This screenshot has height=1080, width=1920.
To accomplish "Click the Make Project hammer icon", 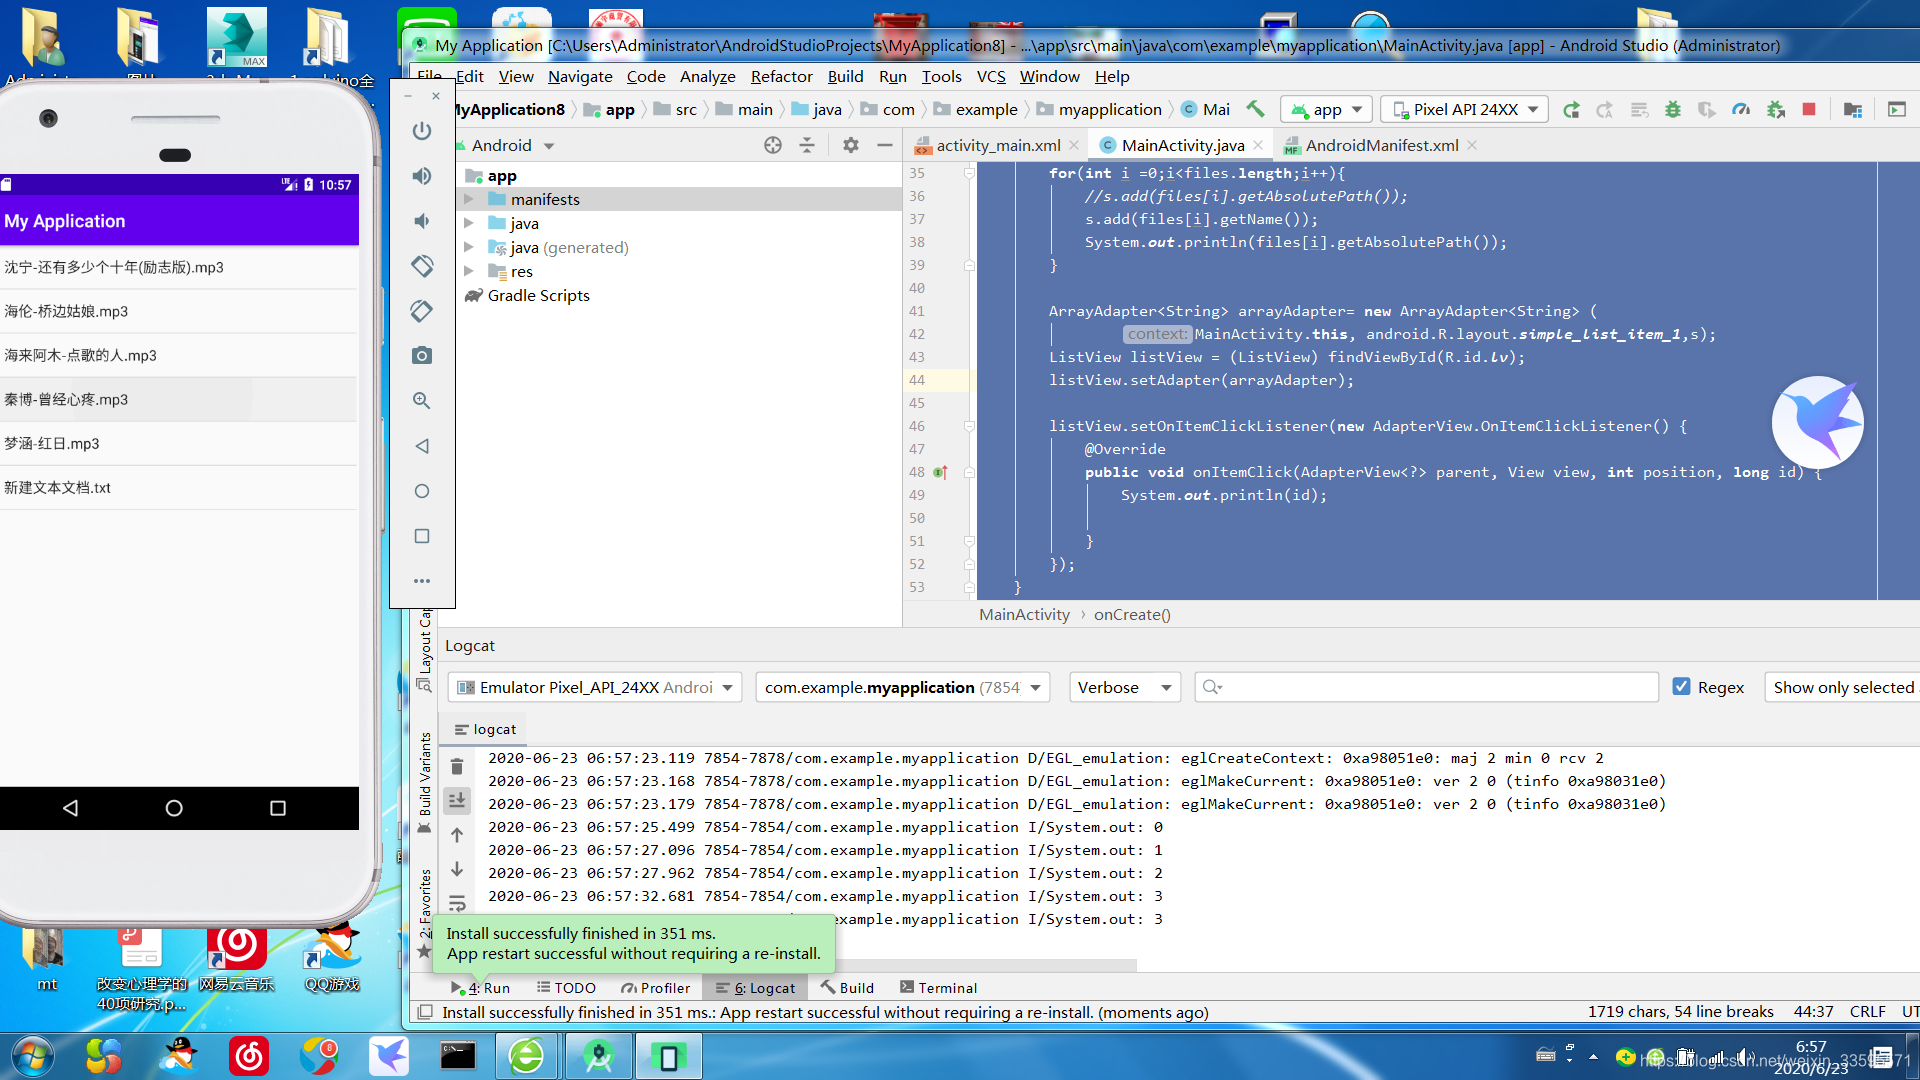I will coord(1255,109).
